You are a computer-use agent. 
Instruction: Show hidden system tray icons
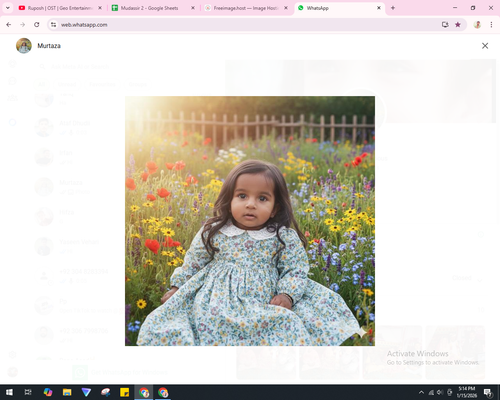click(421, 392)
